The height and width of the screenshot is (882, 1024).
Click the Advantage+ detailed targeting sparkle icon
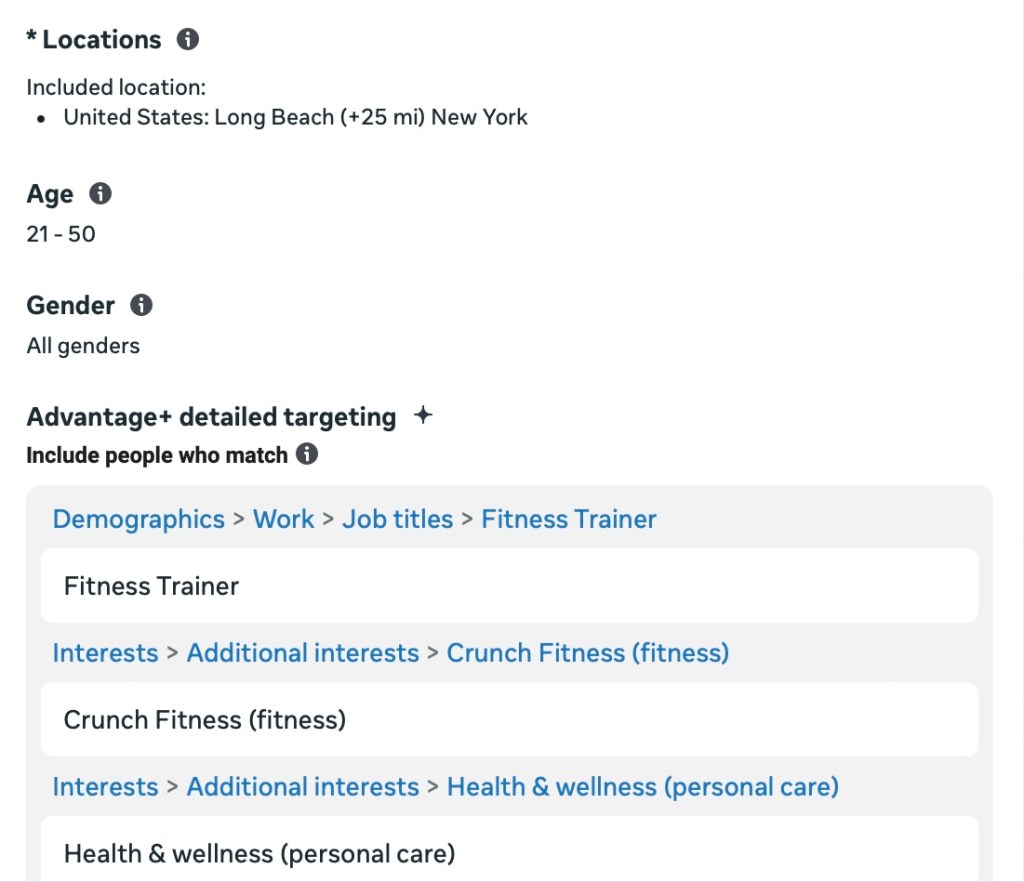click(423, 416)
